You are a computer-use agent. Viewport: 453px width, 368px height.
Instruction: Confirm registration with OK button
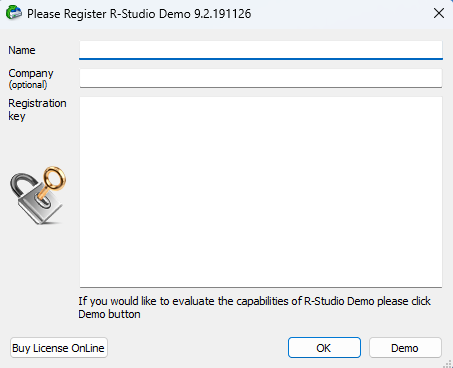(324, 348)
